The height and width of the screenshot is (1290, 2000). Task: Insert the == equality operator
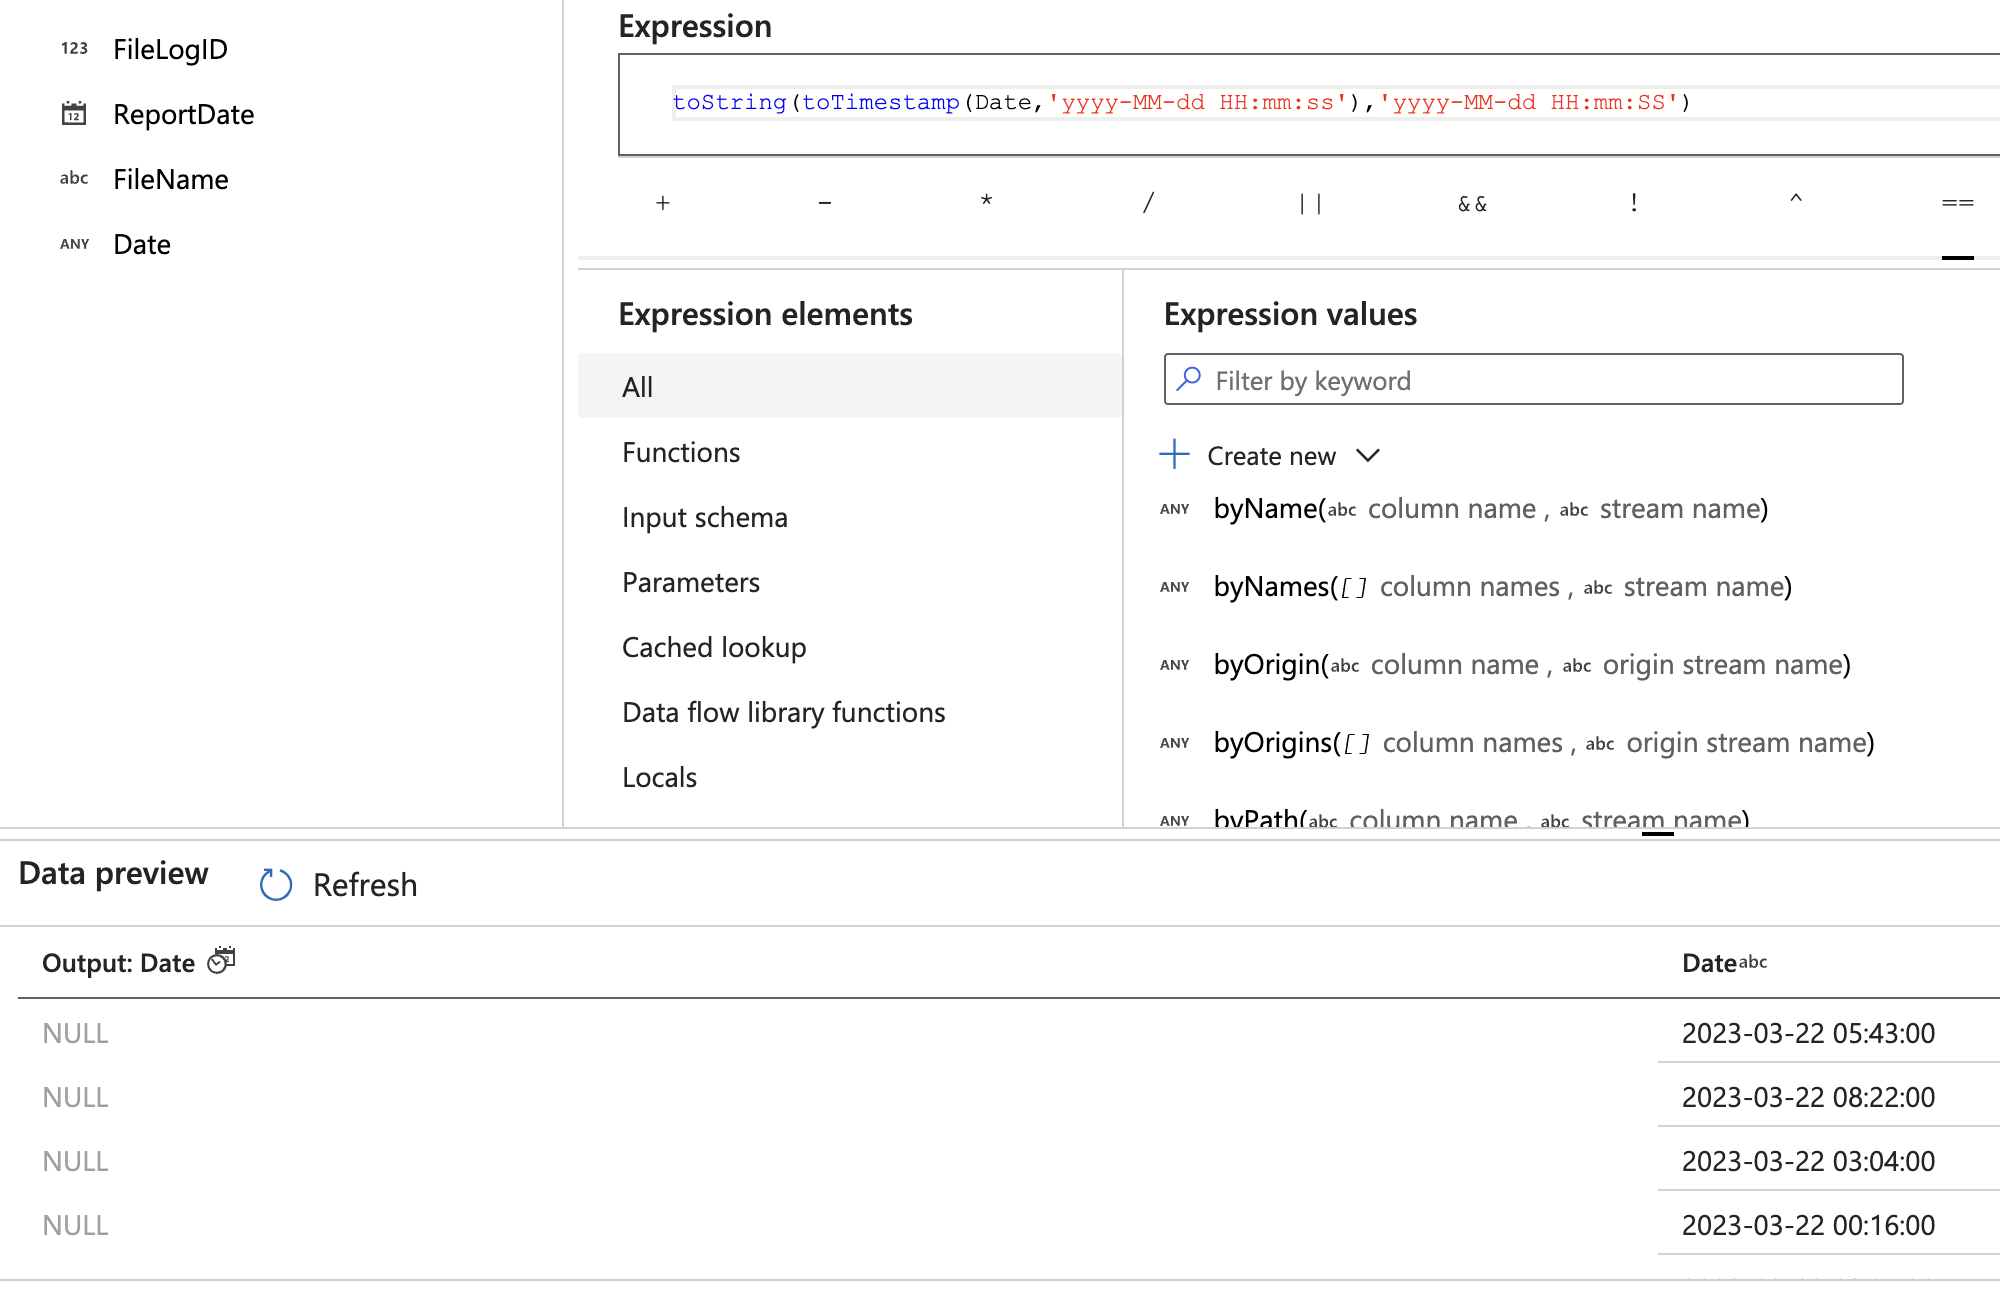coord(1957,203)
